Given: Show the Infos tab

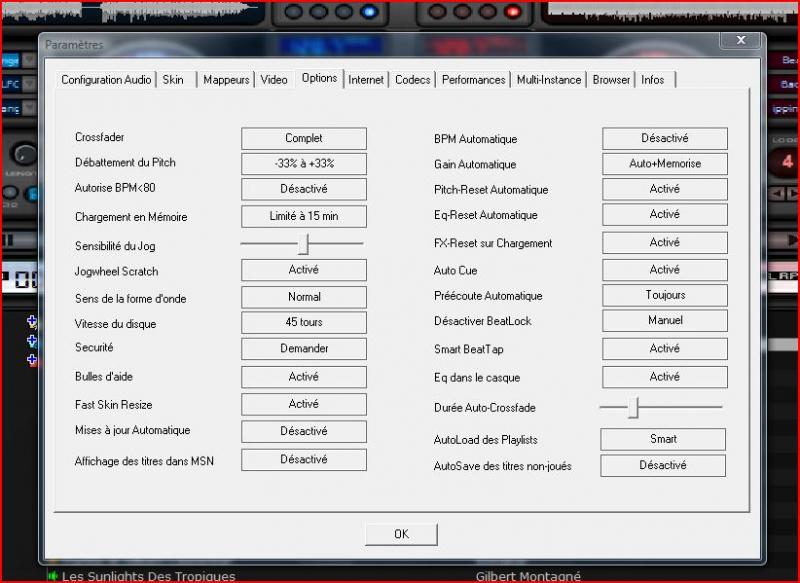Looking at the screenshot, I should click(653, 79).
